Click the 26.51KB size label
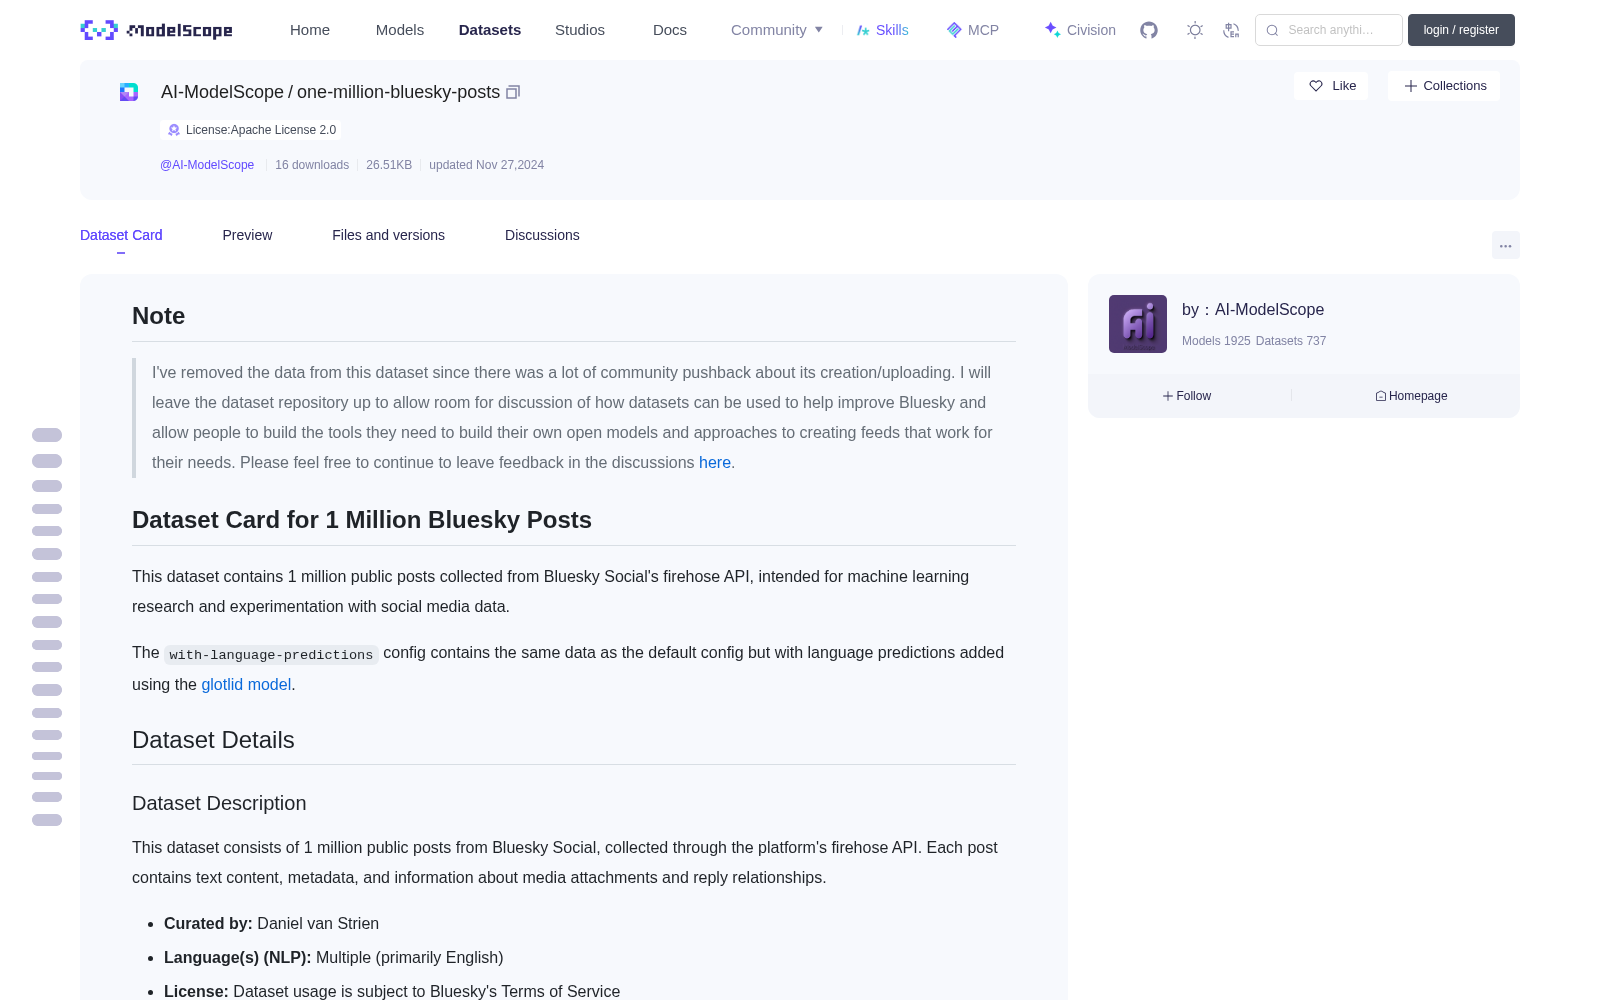The image size is (1600, 1000). pos(389,165)
